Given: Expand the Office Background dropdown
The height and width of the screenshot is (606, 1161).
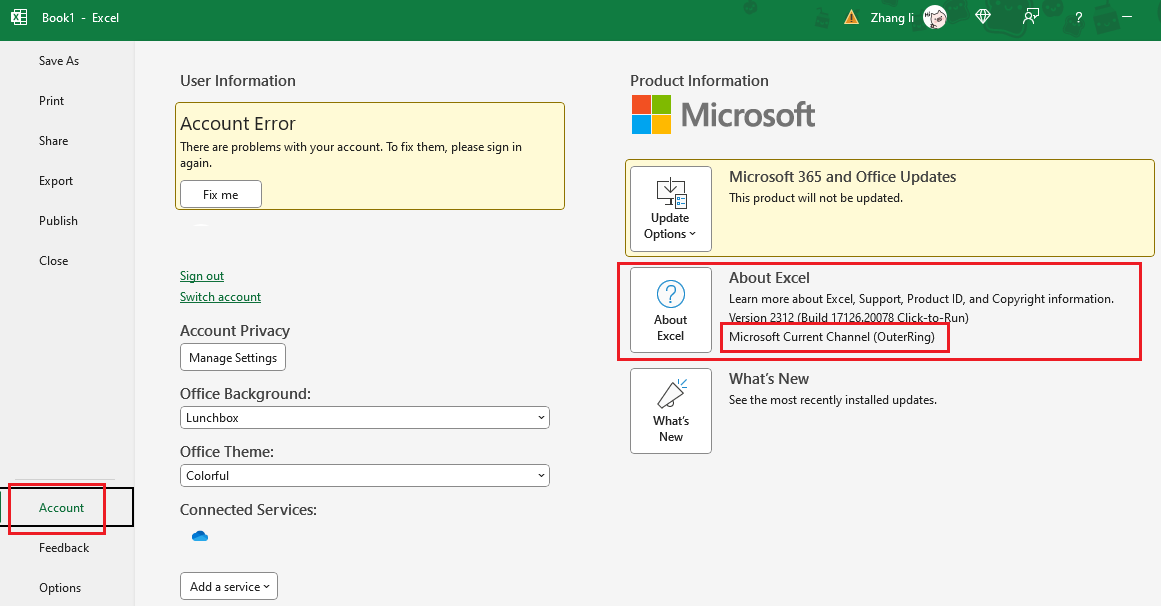Looking at the screenshot, I should [x=364, y=418].
